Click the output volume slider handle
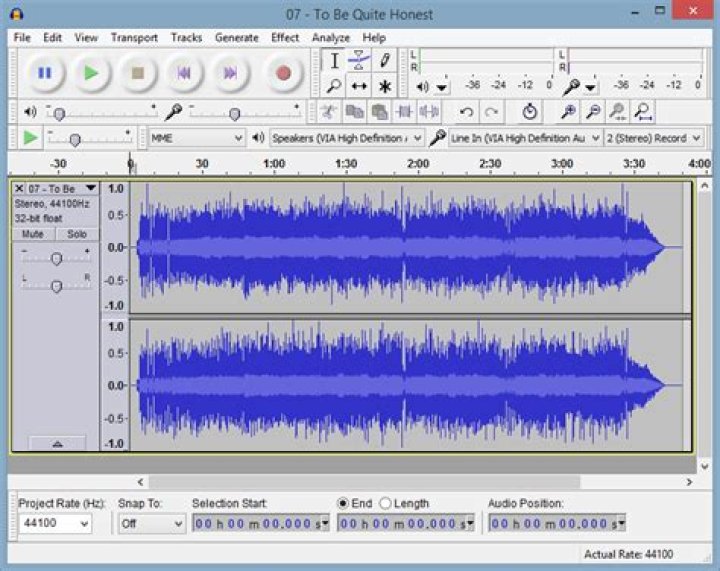 coord(59,113)
